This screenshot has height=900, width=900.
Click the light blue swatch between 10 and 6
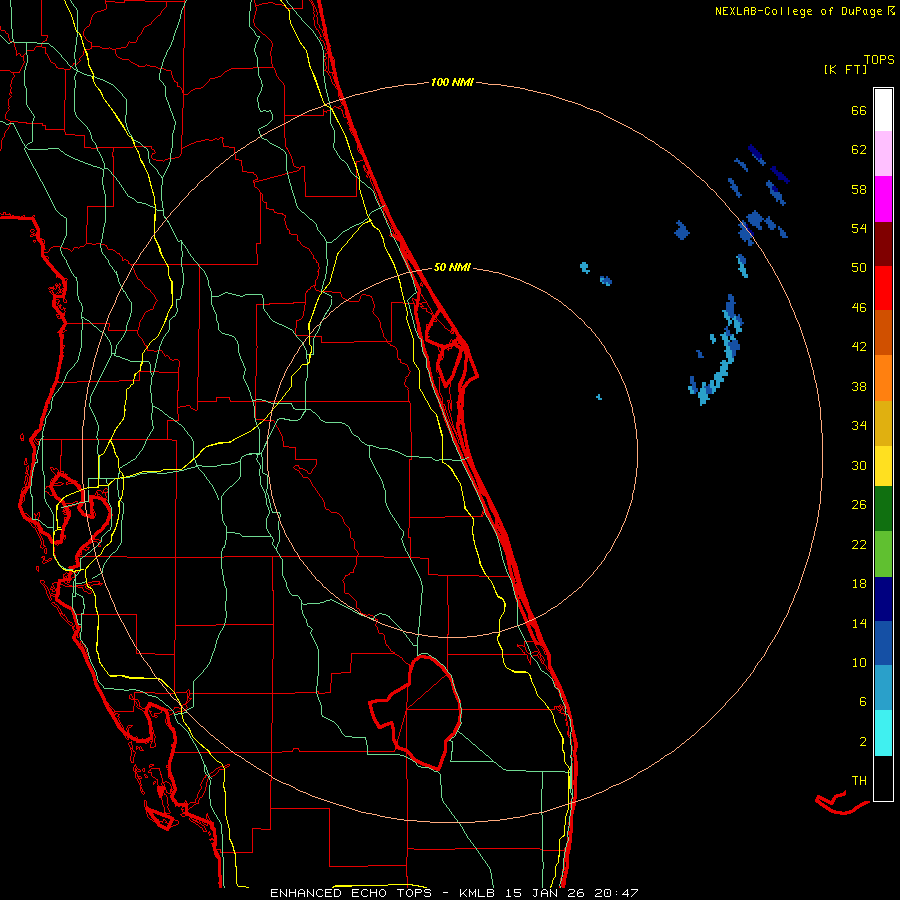pos(883,688)
